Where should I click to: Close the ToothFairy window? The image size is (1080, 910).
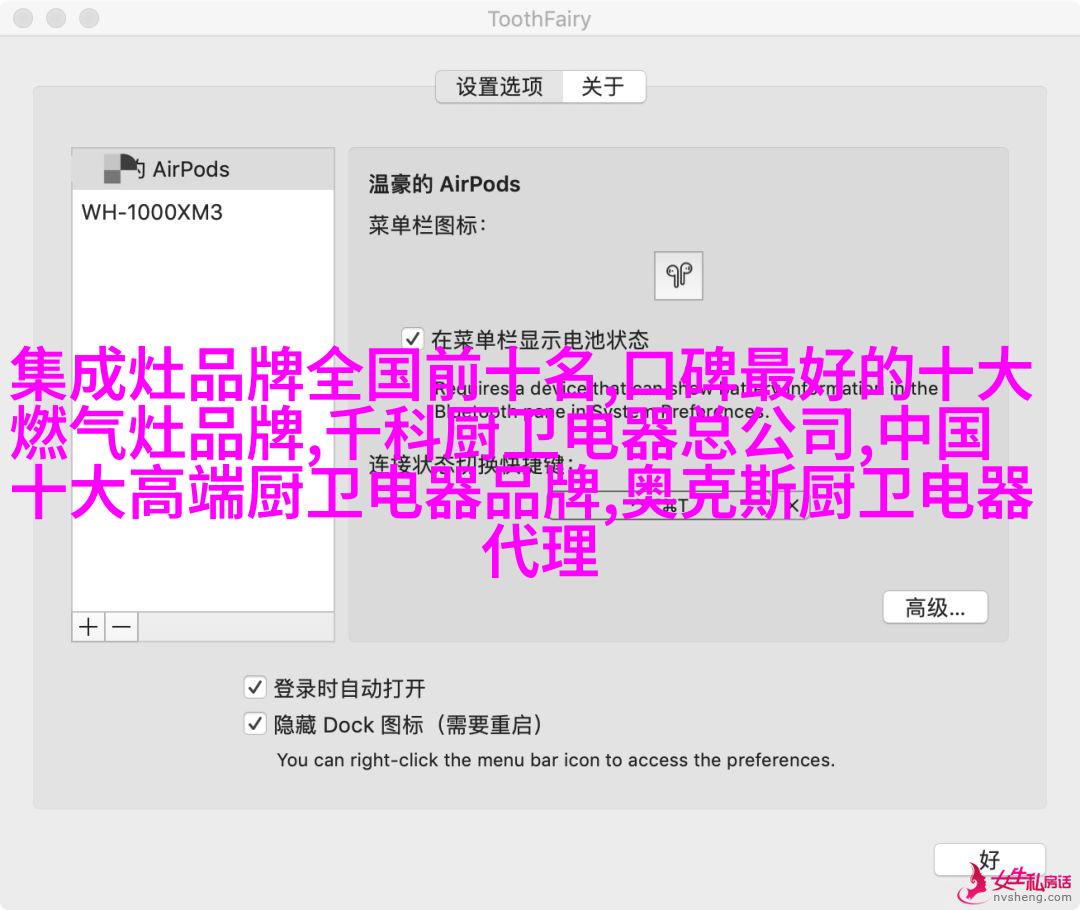(x=23, y=18)
